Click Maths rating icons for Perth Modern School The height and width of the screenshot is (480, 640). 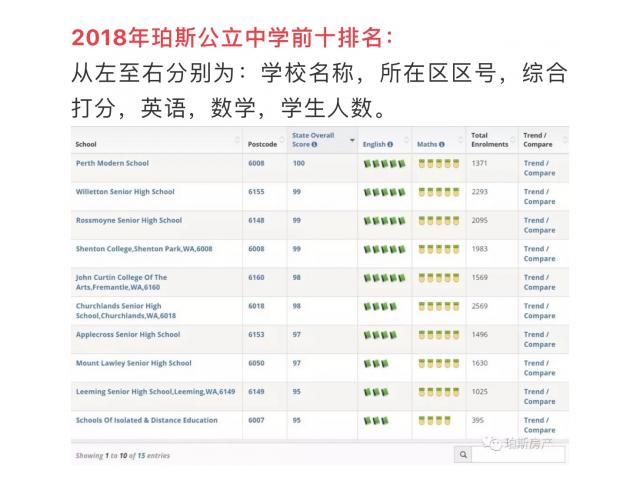pos(439,164)
